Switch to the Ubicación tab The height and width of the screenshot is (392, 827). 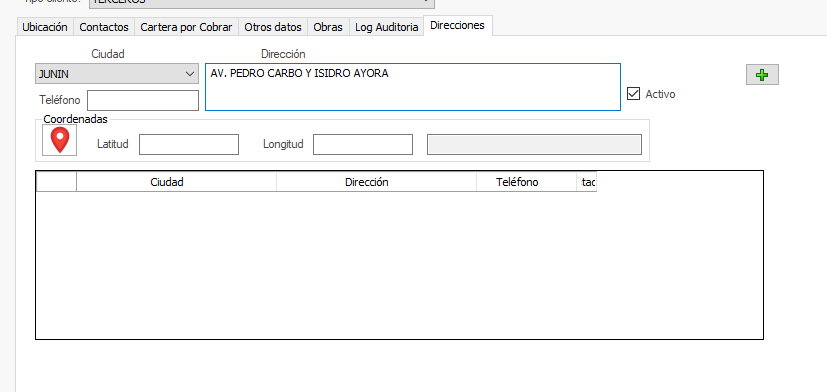click(45, 27)
